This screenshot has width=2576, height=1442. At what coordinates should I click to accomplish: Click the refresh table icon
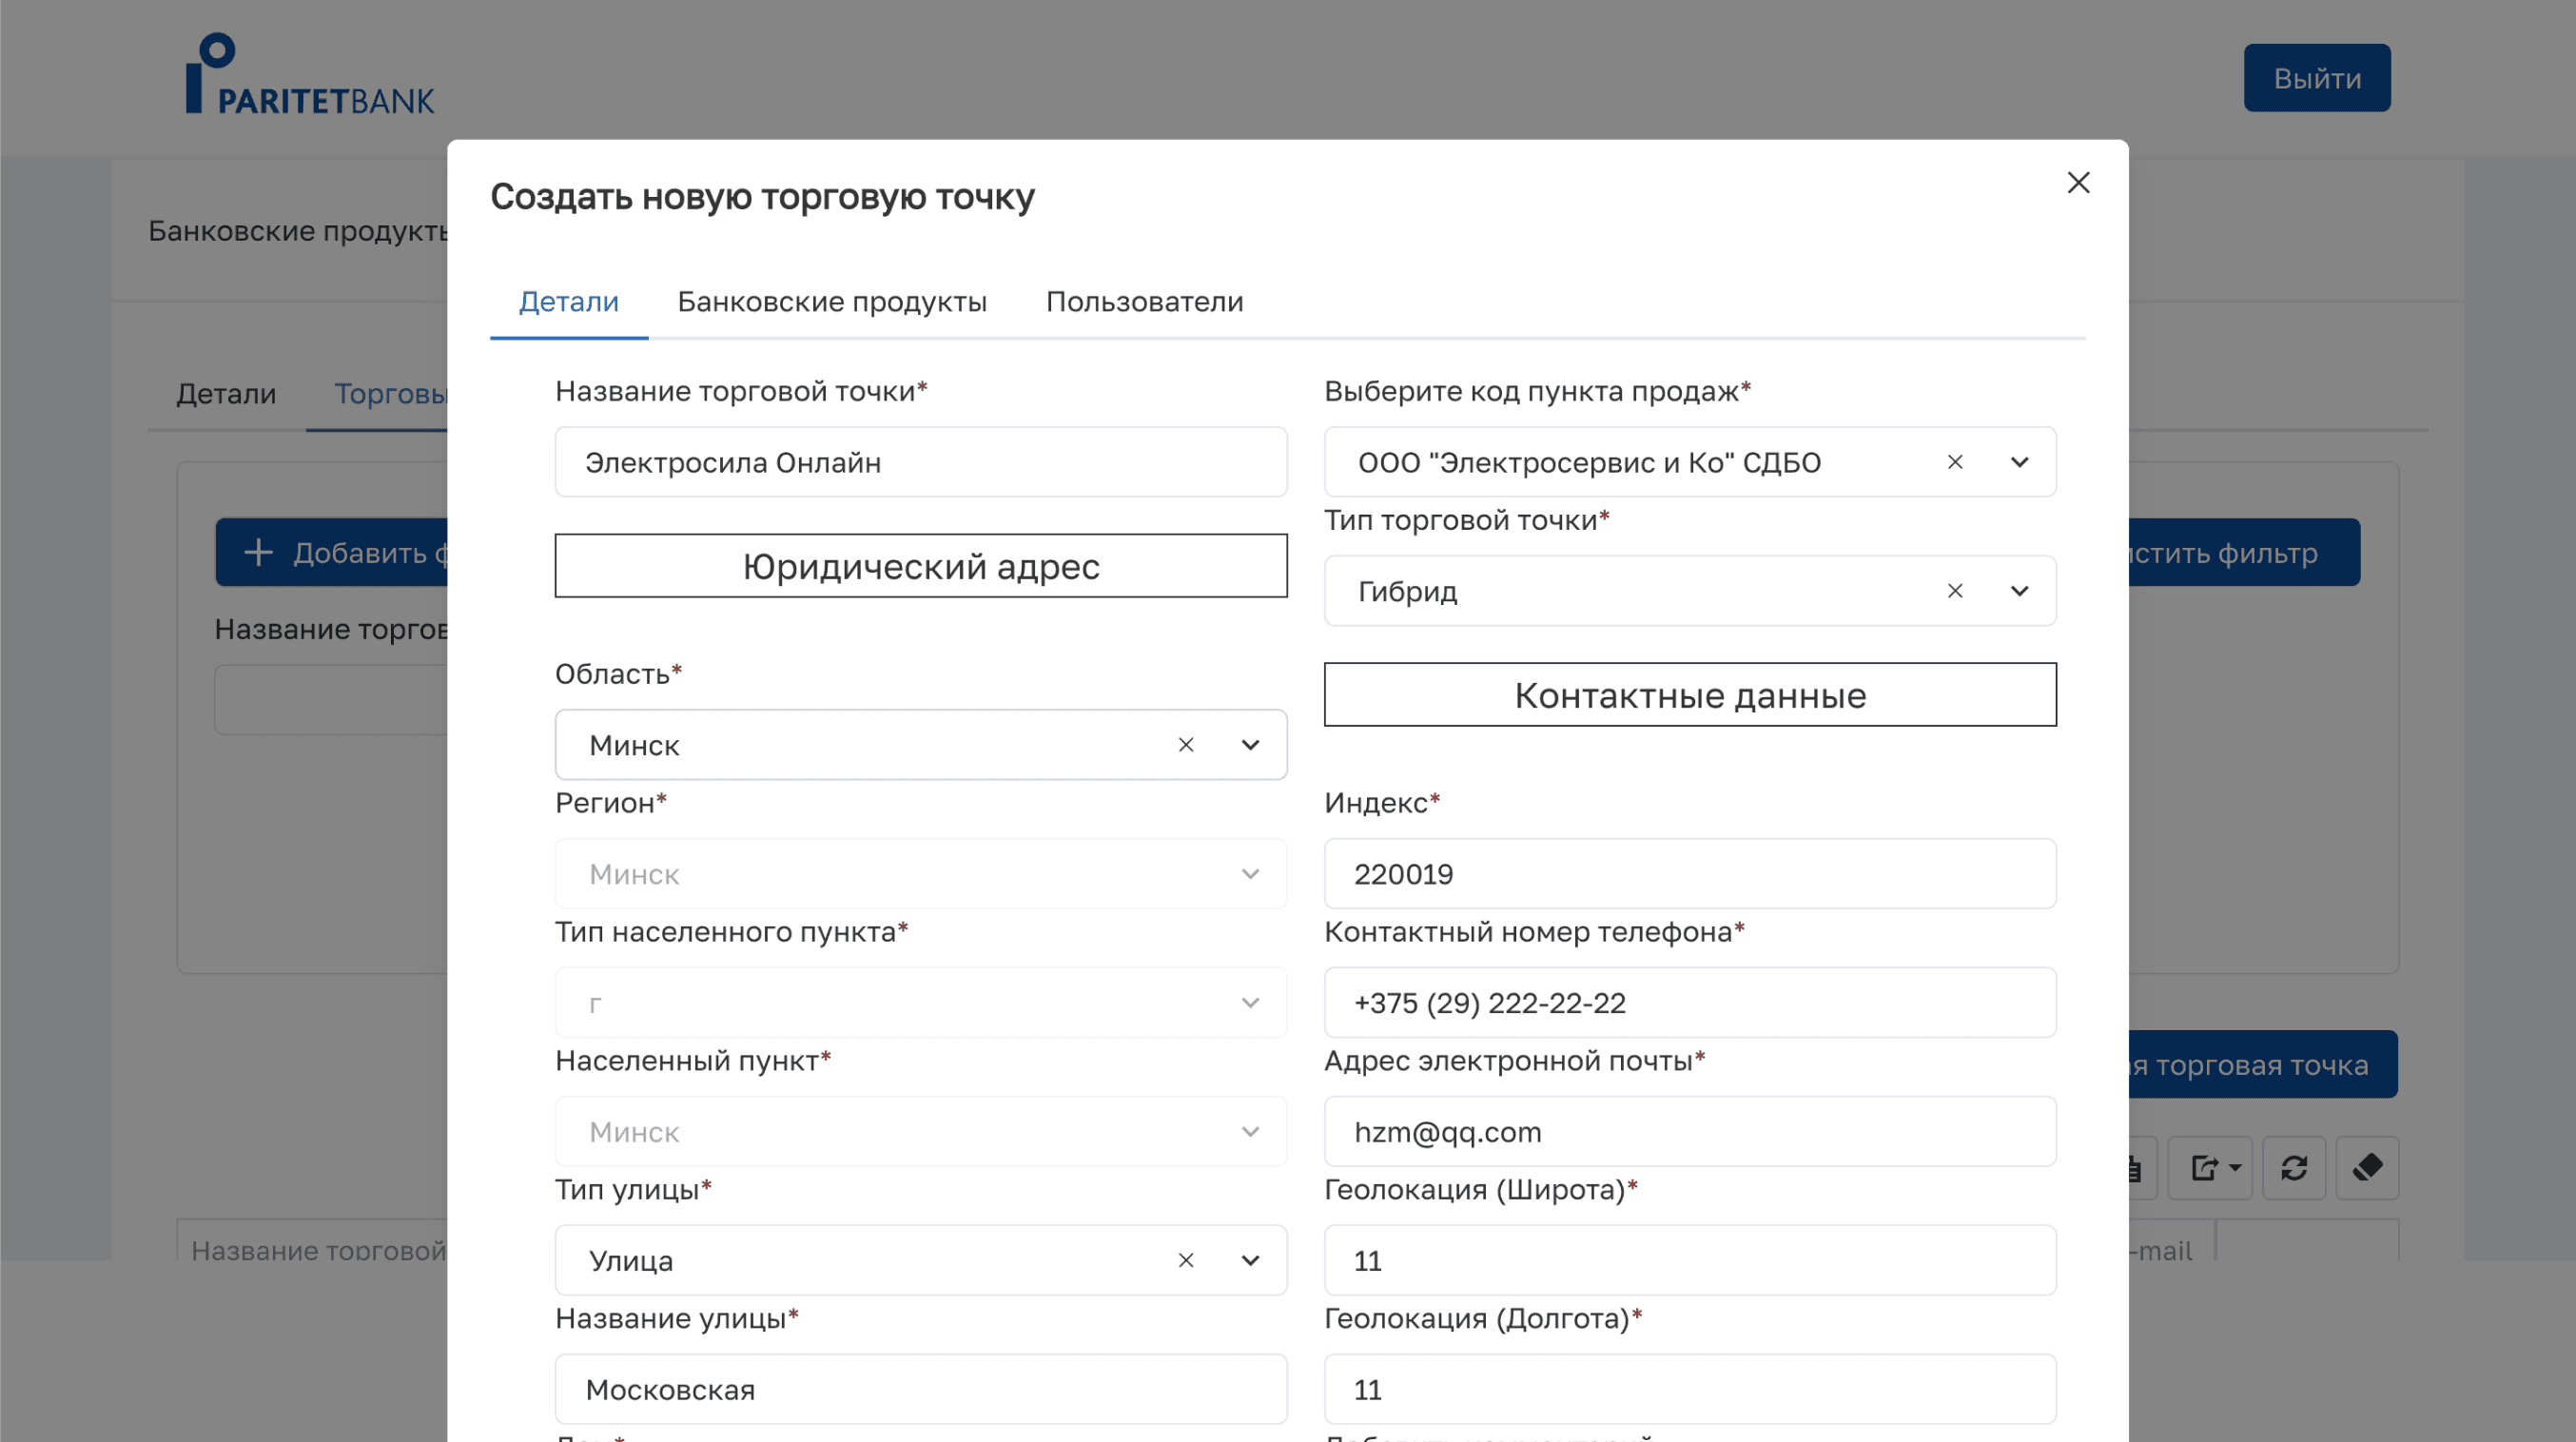[x=2293, y=1168]
